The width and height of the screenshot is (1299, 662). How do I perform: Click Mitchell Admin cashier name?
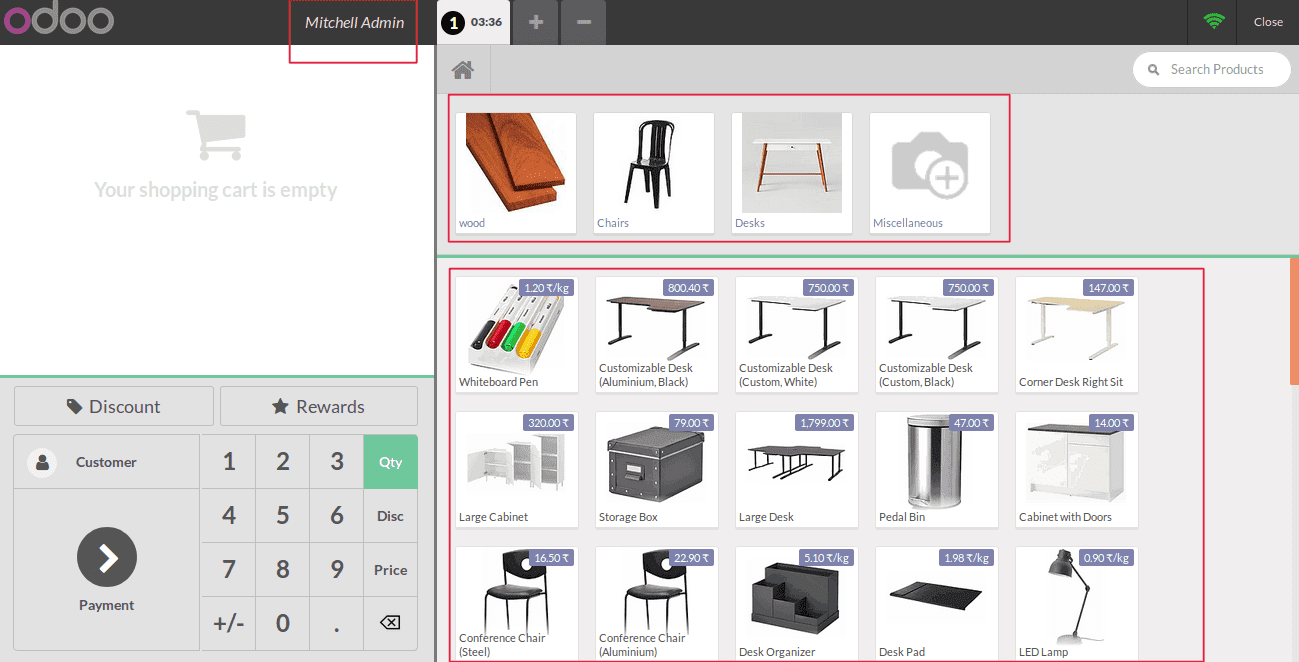(354, 22)
